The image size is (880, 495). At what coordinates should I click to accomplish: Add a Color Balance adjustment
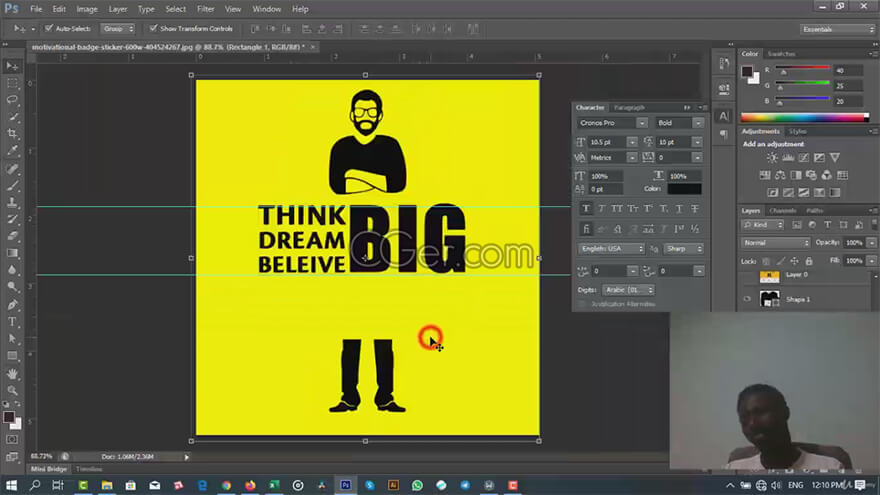pyautogui.click(x=780, y=175)
